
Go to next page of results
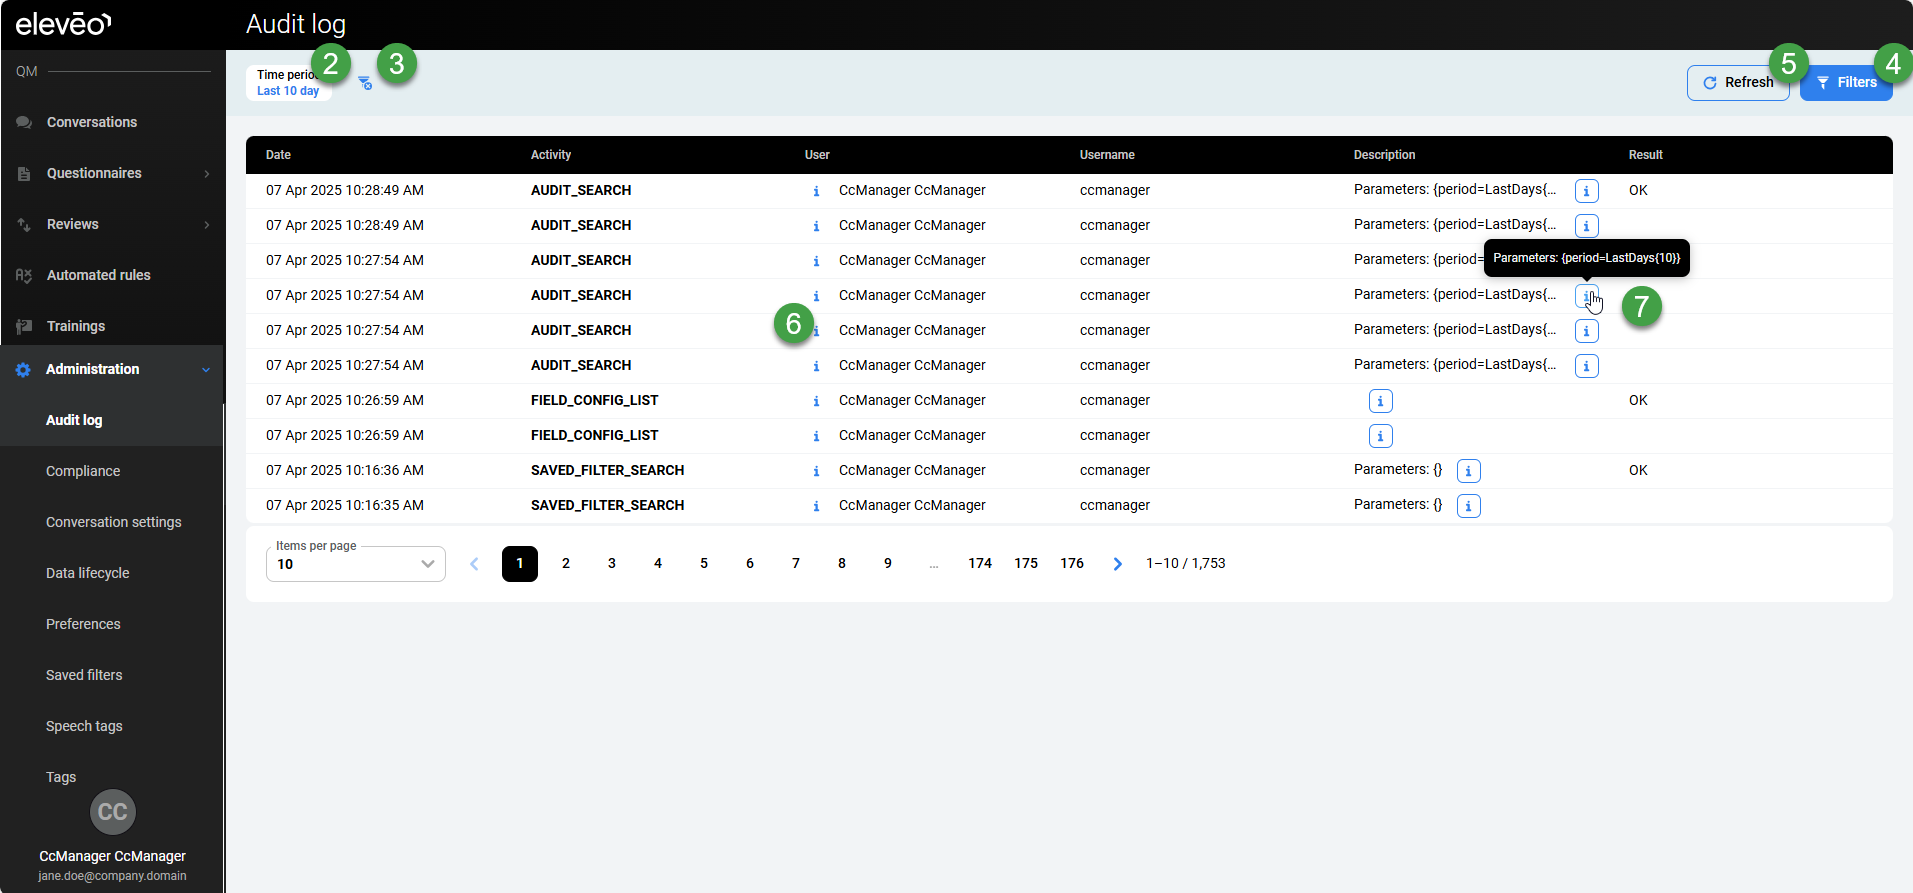[x=1117, y=564]
